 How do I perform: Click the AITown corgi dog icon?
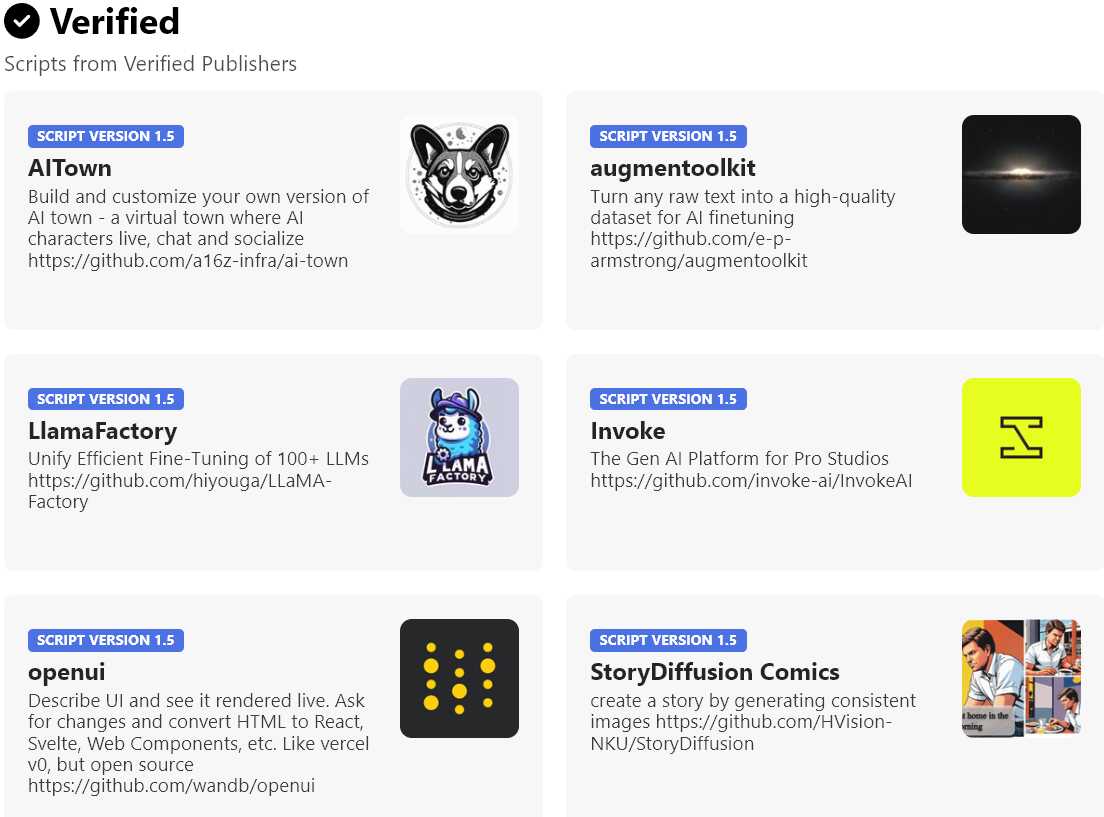[x=459, y=174]
